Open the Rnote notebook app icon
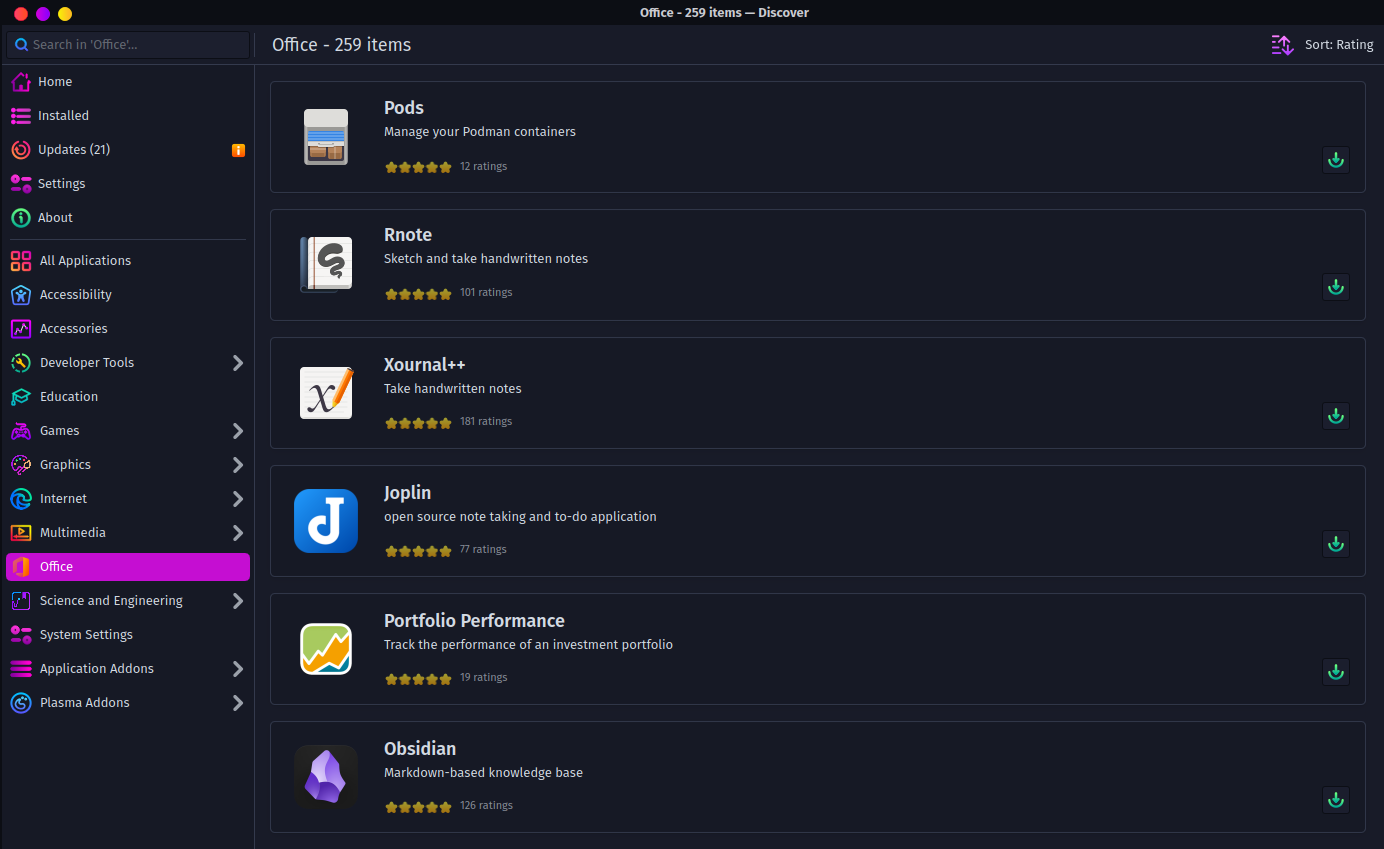This screenshot has height=849, width=1384. (x=326, y=265)
